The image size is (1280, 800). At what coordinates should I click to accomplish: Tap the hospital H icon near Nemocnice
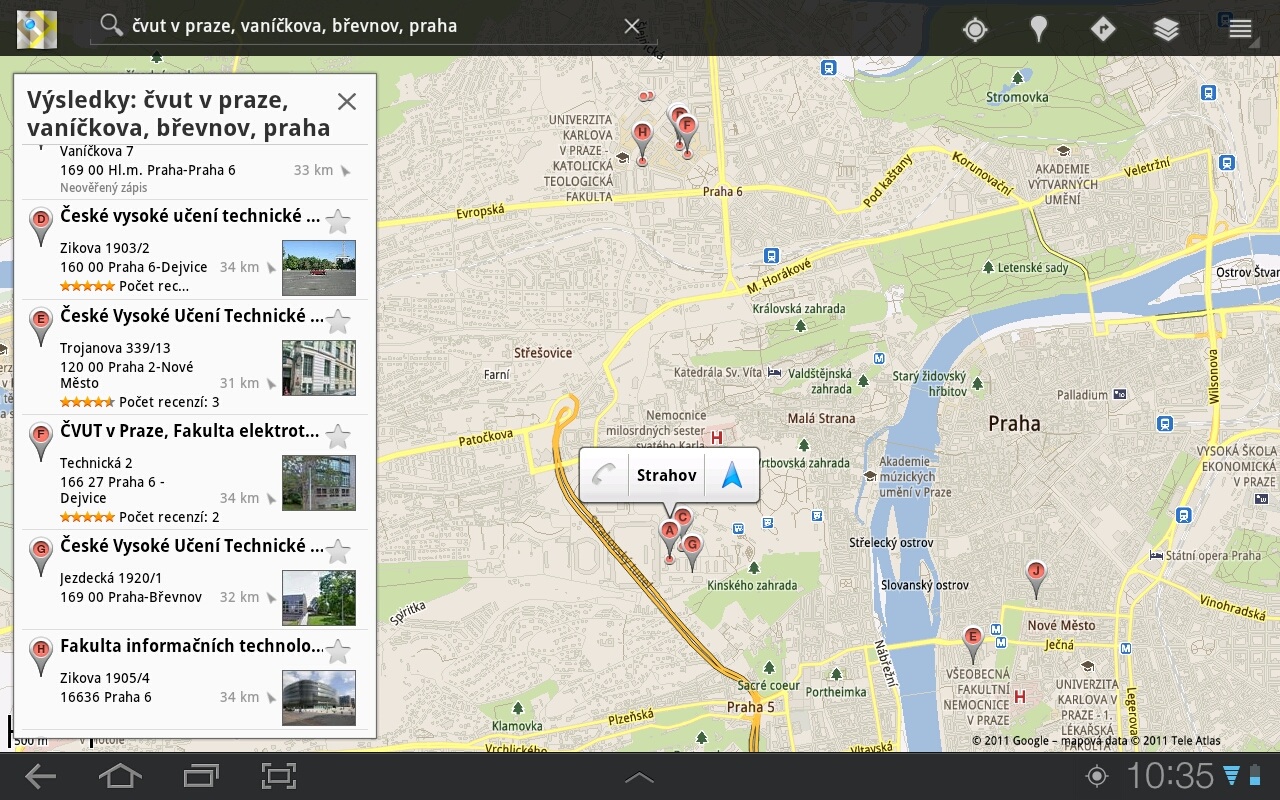715,438
